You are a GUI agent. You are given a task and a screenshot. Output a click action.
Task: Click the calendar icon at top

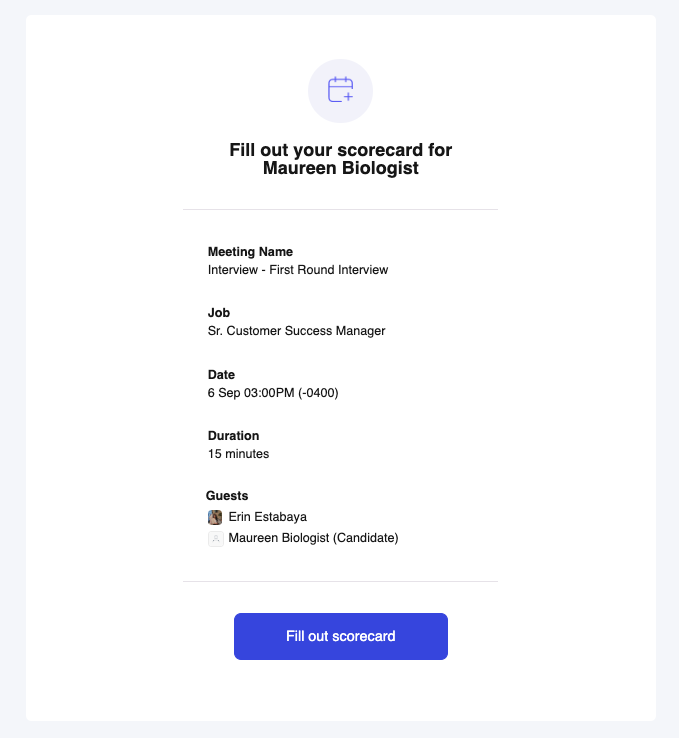[340, 91]
